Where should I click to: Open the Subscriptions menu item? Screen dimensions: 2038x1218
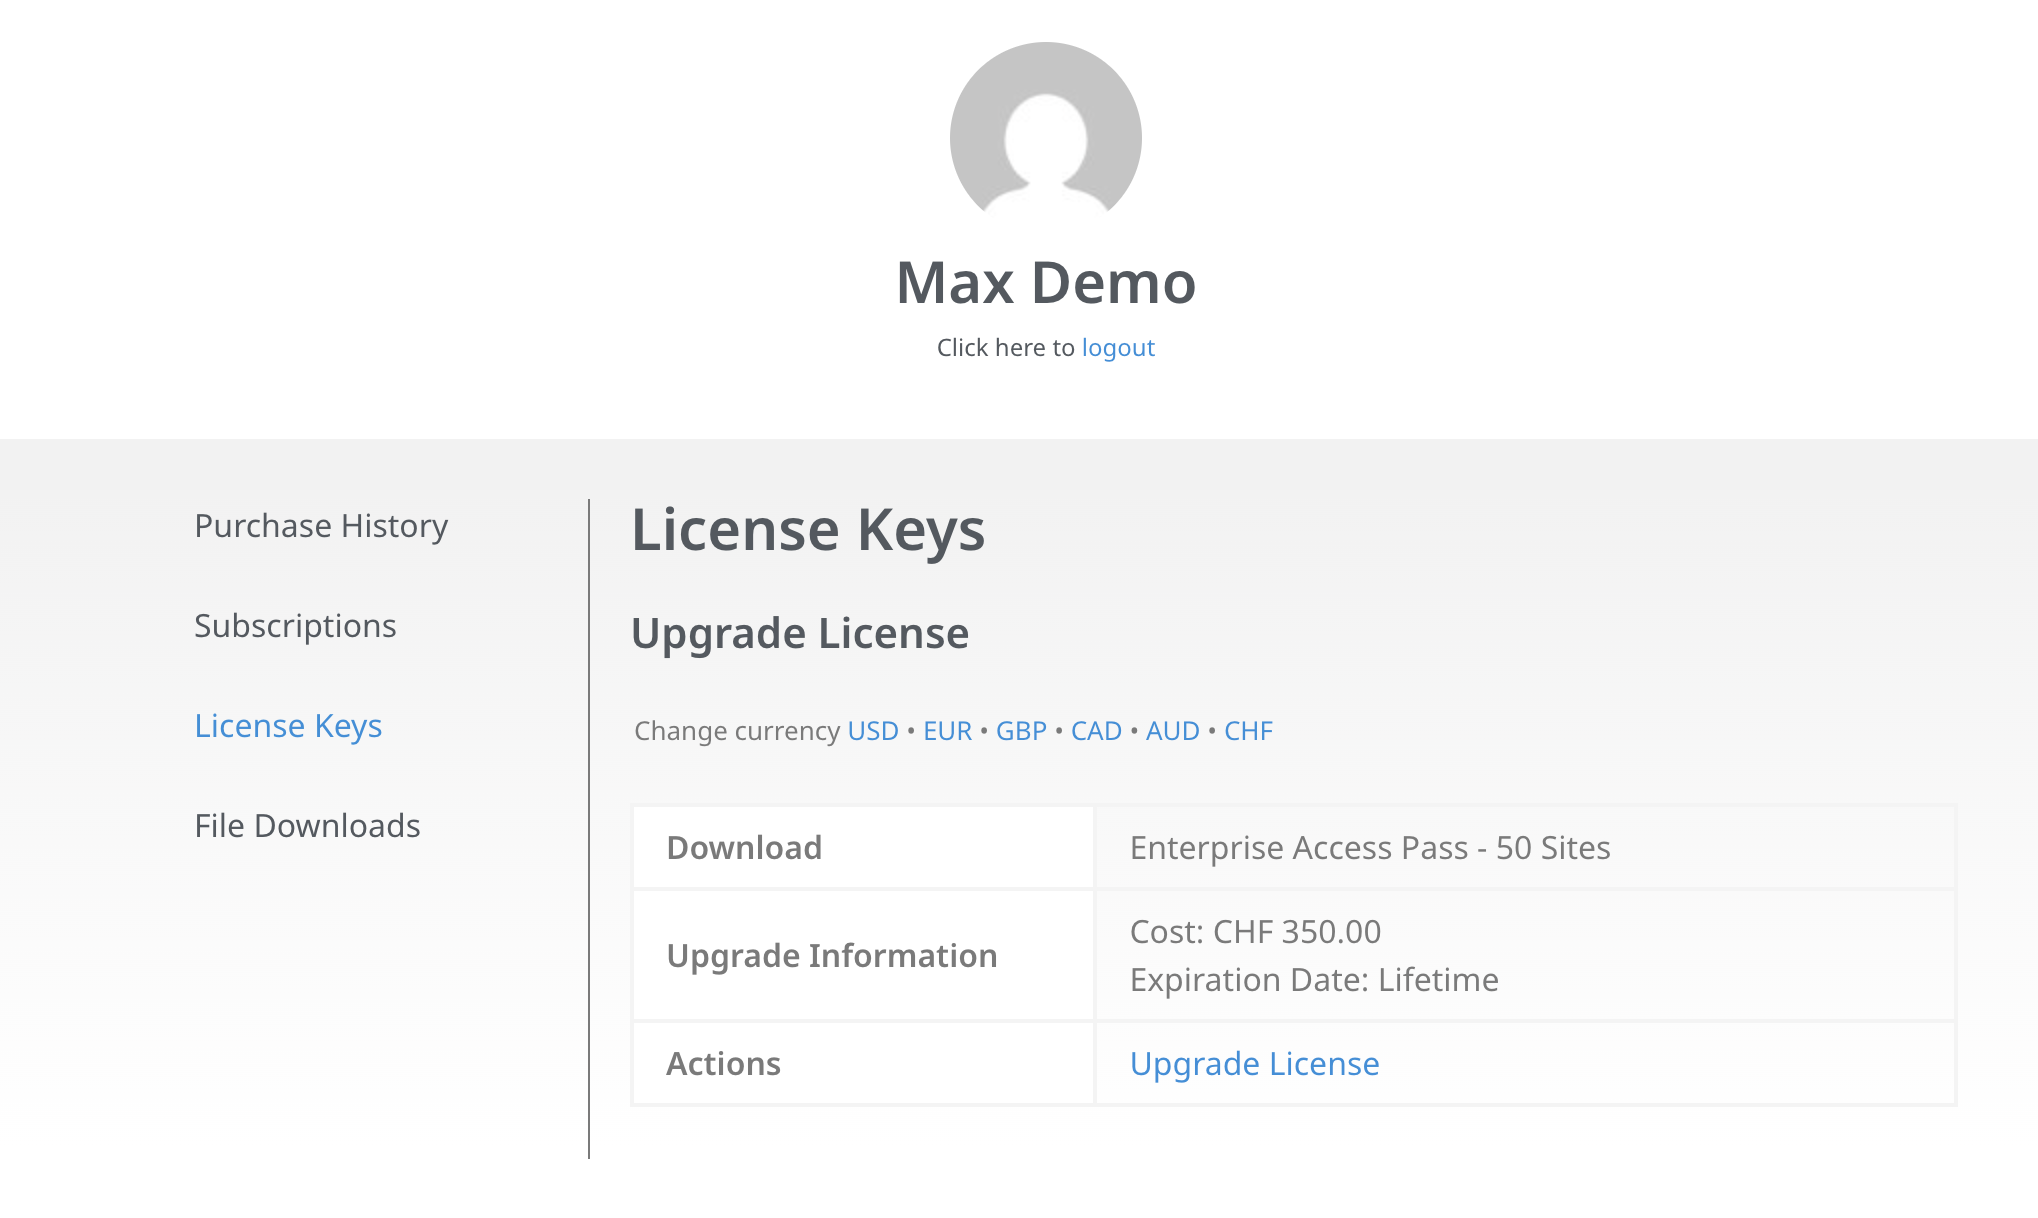point(295,626)
